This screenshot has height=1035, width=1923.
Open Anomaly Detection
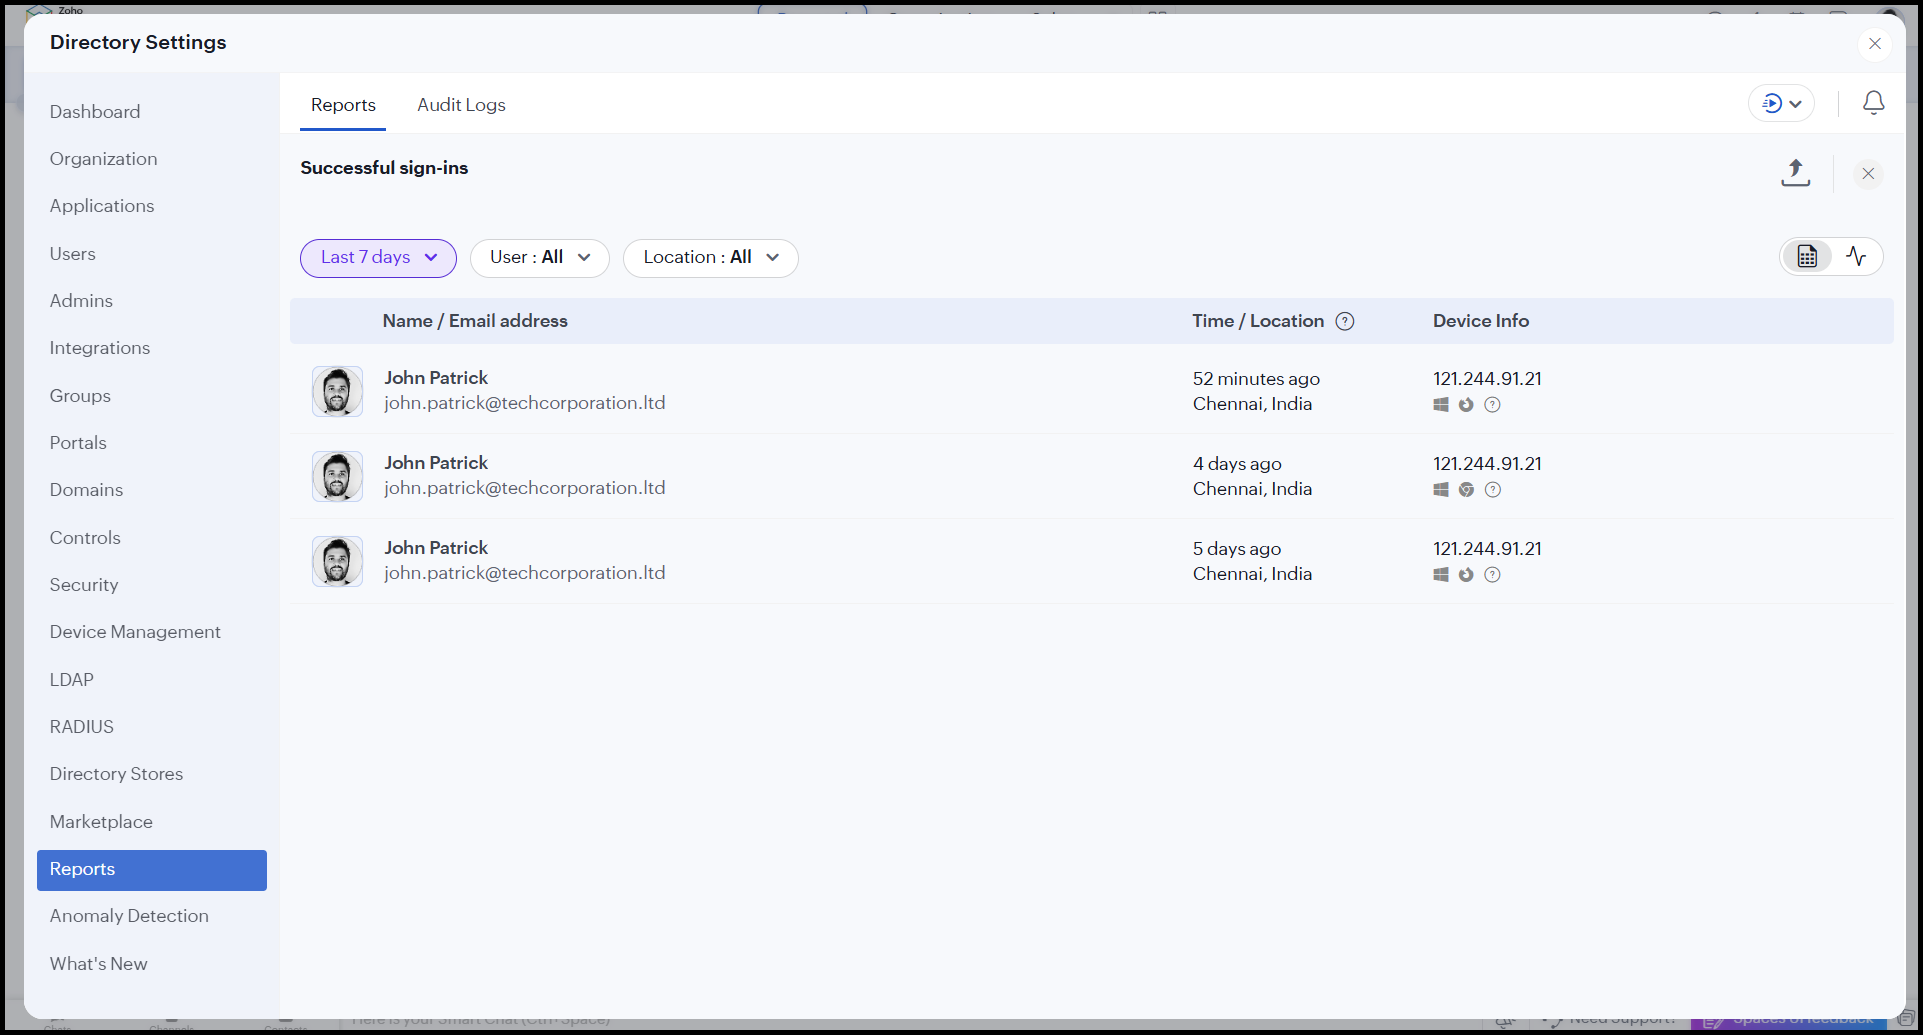click(x=129, y=916)
